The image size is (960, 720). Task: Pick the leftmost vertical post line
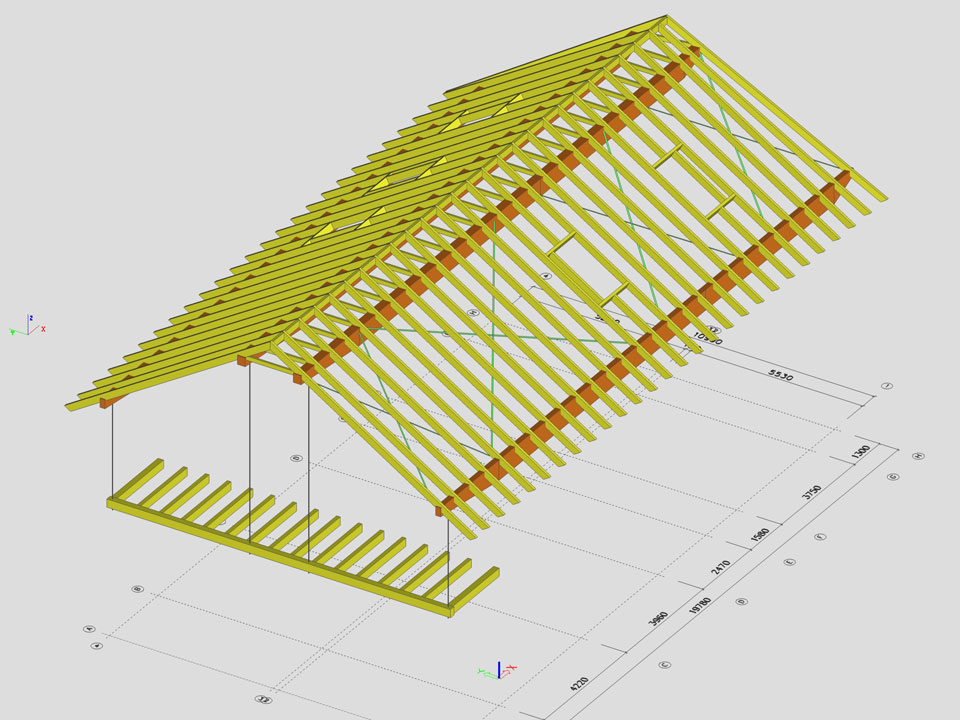(x=113, y=450)
